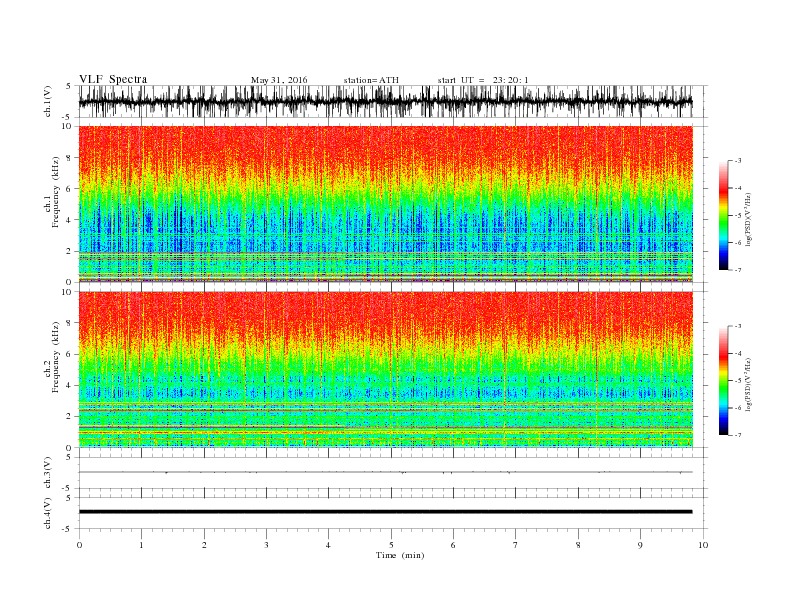Click the "6" tick on the Time axis
This screenshot has height=612, width=792.
pos(453,545)
